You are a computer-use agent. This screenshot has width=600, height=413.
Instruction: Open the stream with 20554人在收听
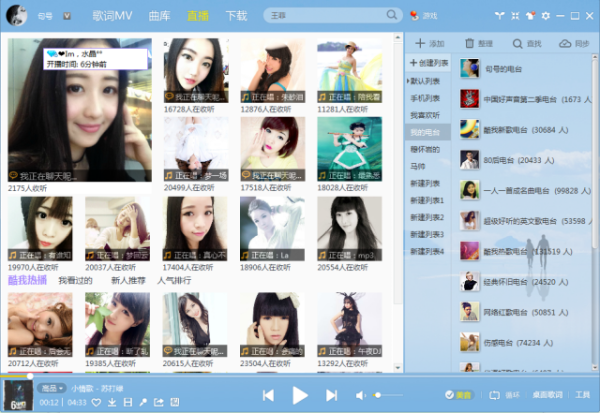coord(349,229)
